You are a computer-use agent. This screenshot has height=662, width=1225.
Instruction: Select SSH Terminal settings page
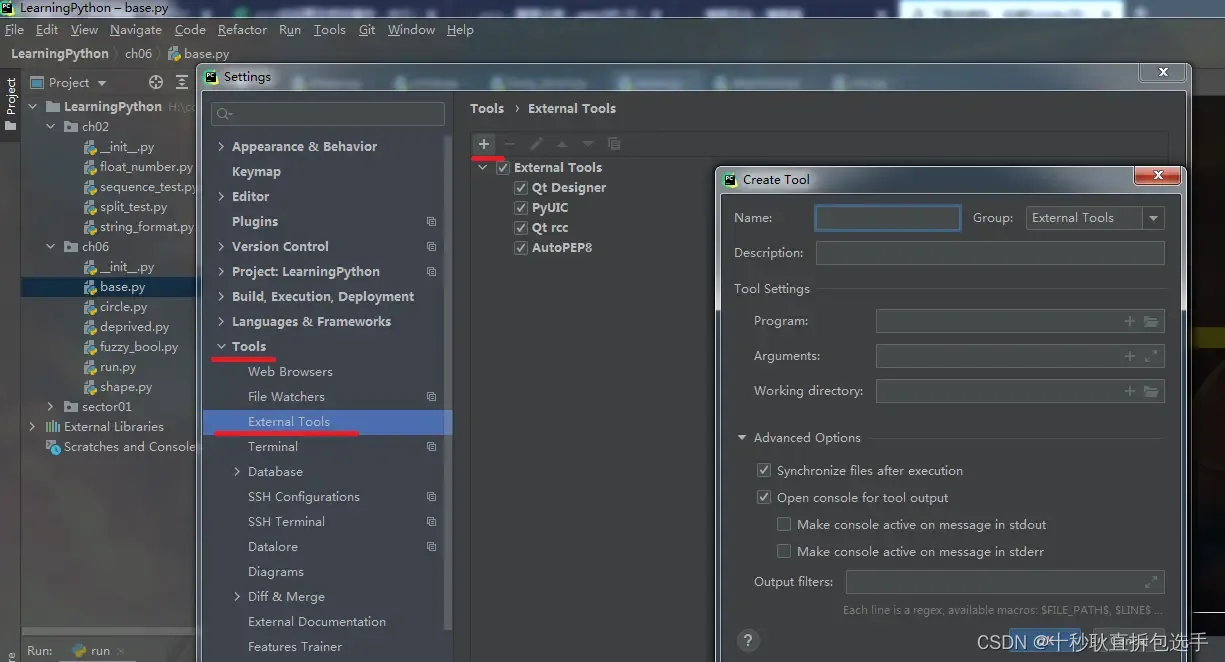[286, 522]
